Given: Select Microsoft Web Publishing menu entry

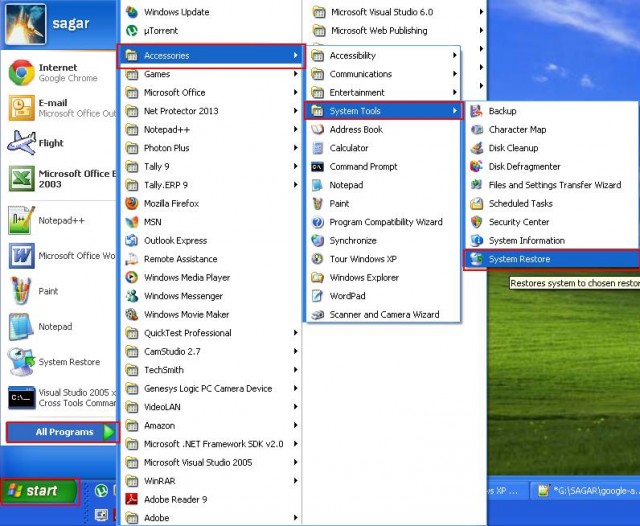Looking at the screenshot, I should [393, 31].
